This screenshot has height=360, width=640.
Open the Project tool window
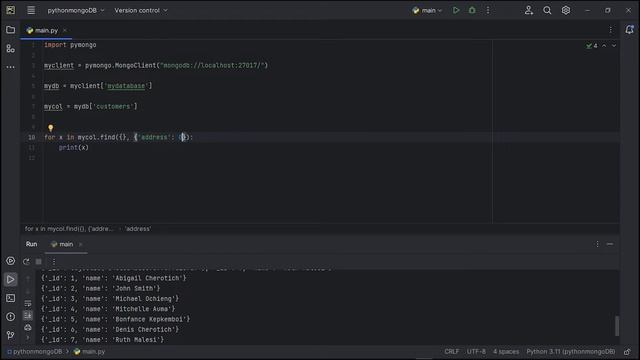tap(11, 30)
